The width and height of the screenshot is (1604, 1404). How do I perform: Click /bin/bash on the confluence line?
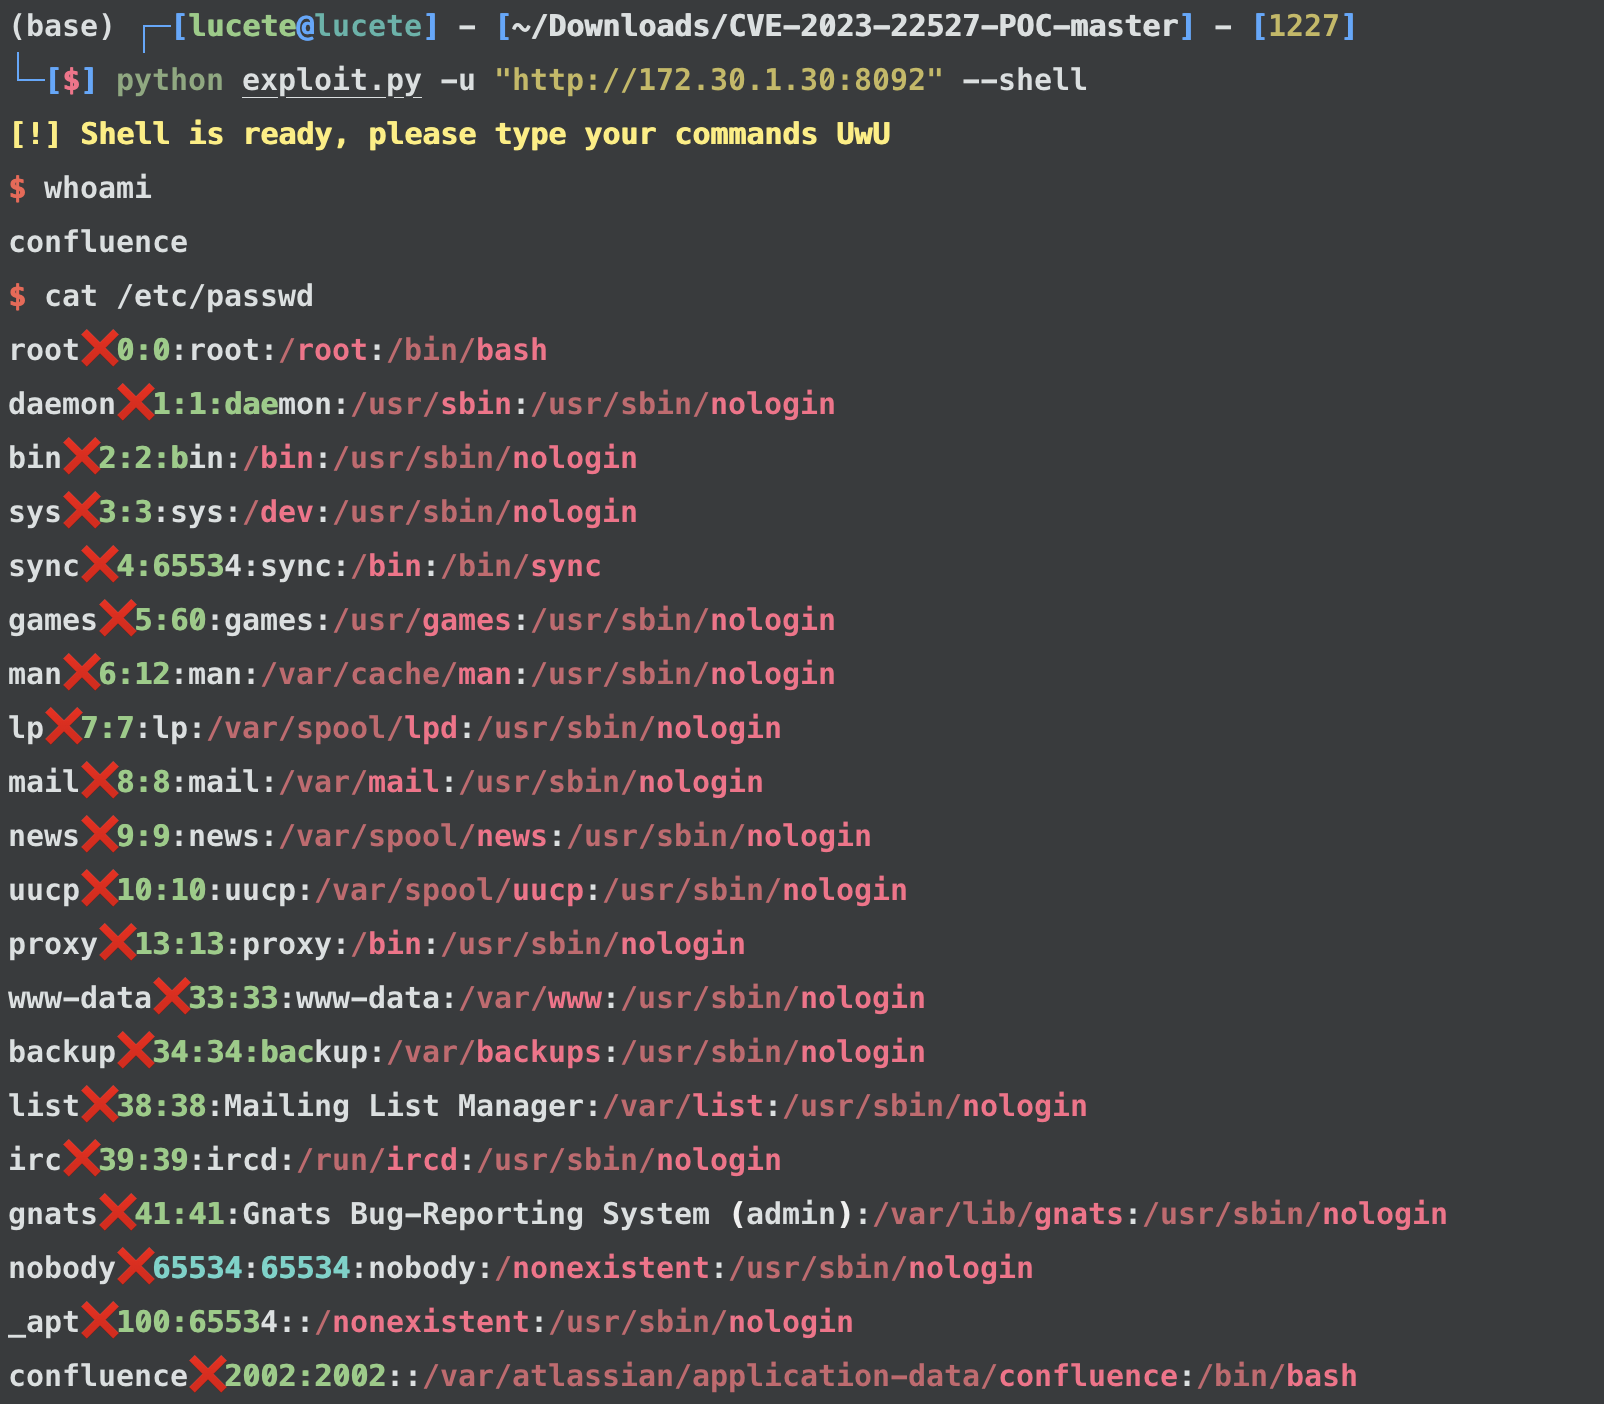click(1277, 1376)
